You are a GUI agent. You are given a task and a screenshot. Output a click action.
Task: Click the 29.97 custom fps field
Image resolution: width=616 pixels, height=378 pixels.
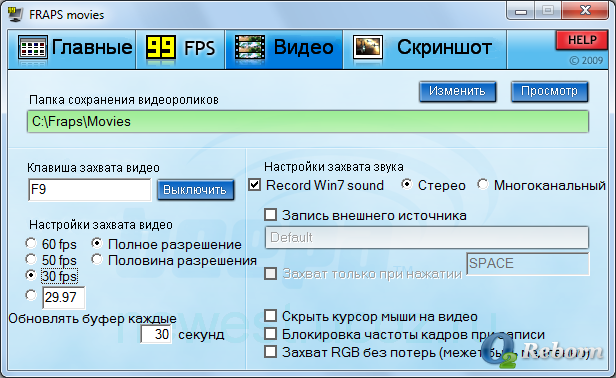[63, 297]
